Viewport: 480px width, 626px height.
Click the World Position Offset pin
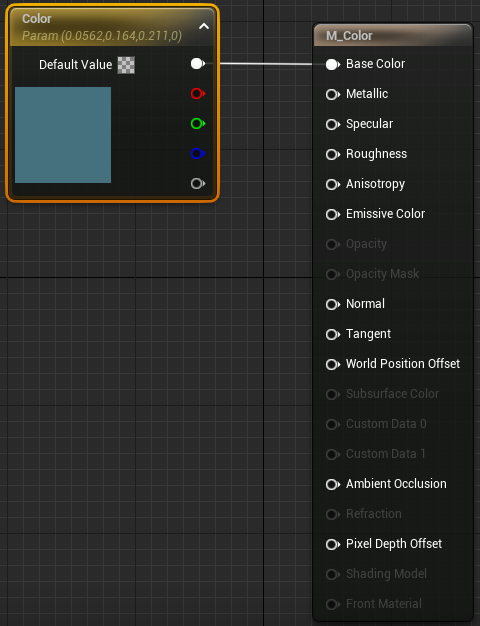pos(333,364)
